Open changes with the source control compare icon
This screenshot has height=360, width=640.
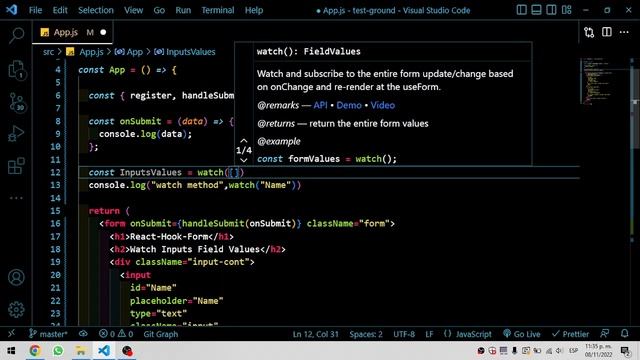[x=589, y=32]
